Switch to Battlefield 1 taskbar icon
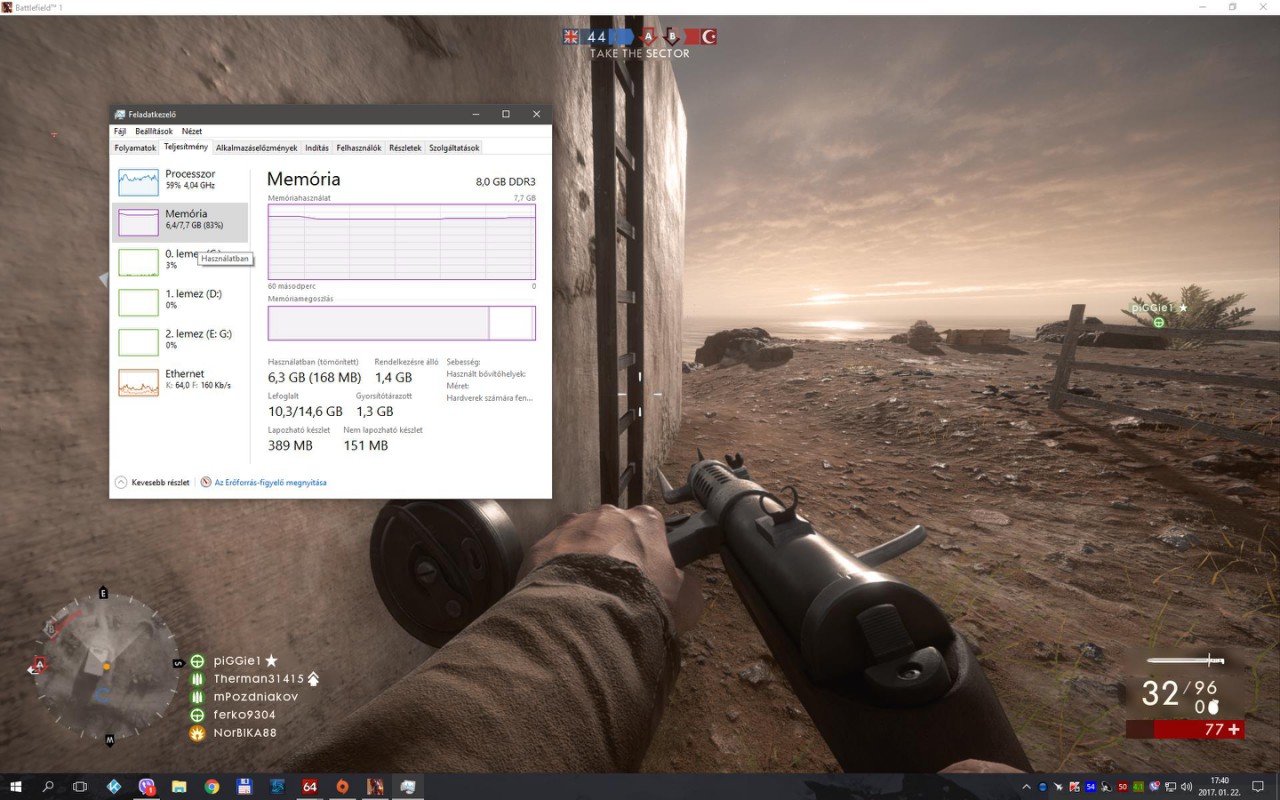 (x=375, y=786)
